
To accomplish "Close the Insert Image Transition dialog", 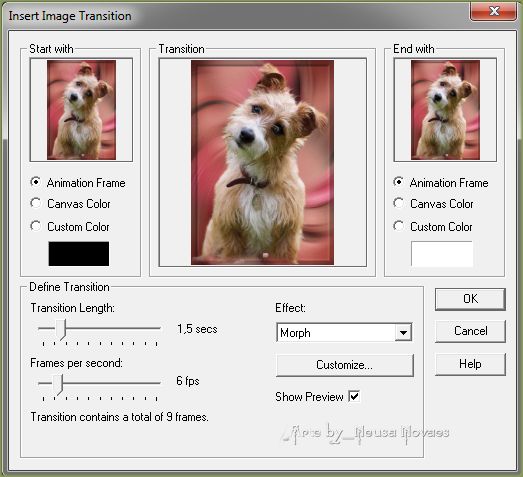I will click(493, 11).
